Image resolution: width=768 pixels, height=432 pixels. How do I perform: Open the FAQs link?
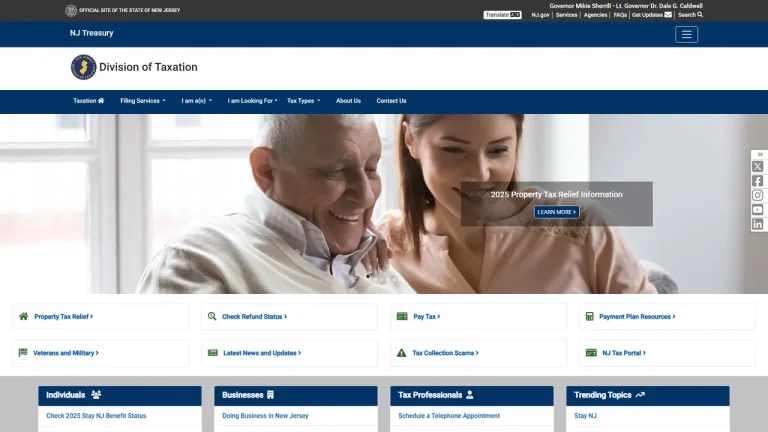click(x=620, y=15)
